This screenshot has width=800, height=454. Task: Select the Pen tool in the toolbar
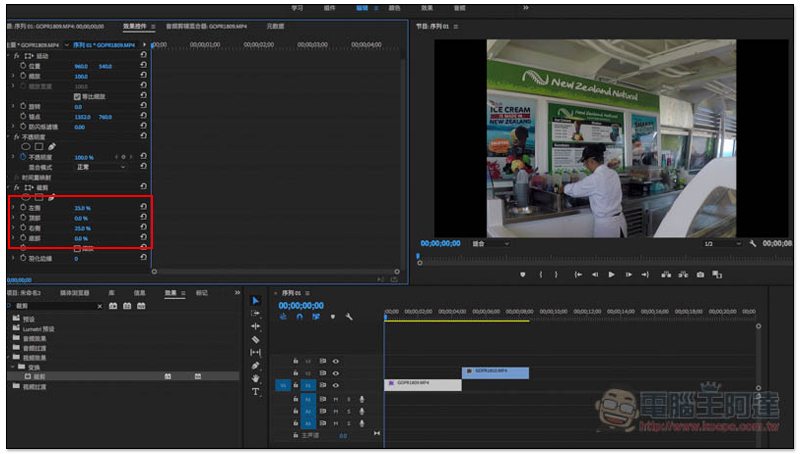click(x=255, y=365)
